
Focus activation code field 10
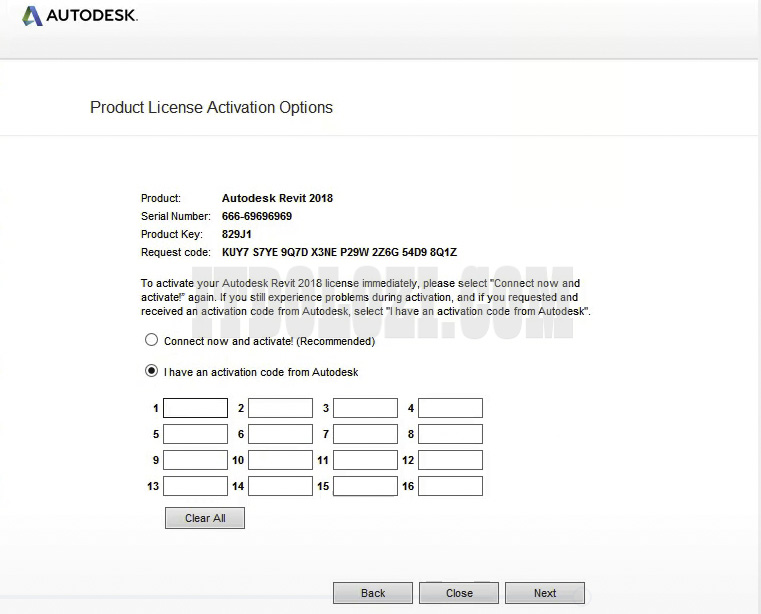[x=280, y=460]
